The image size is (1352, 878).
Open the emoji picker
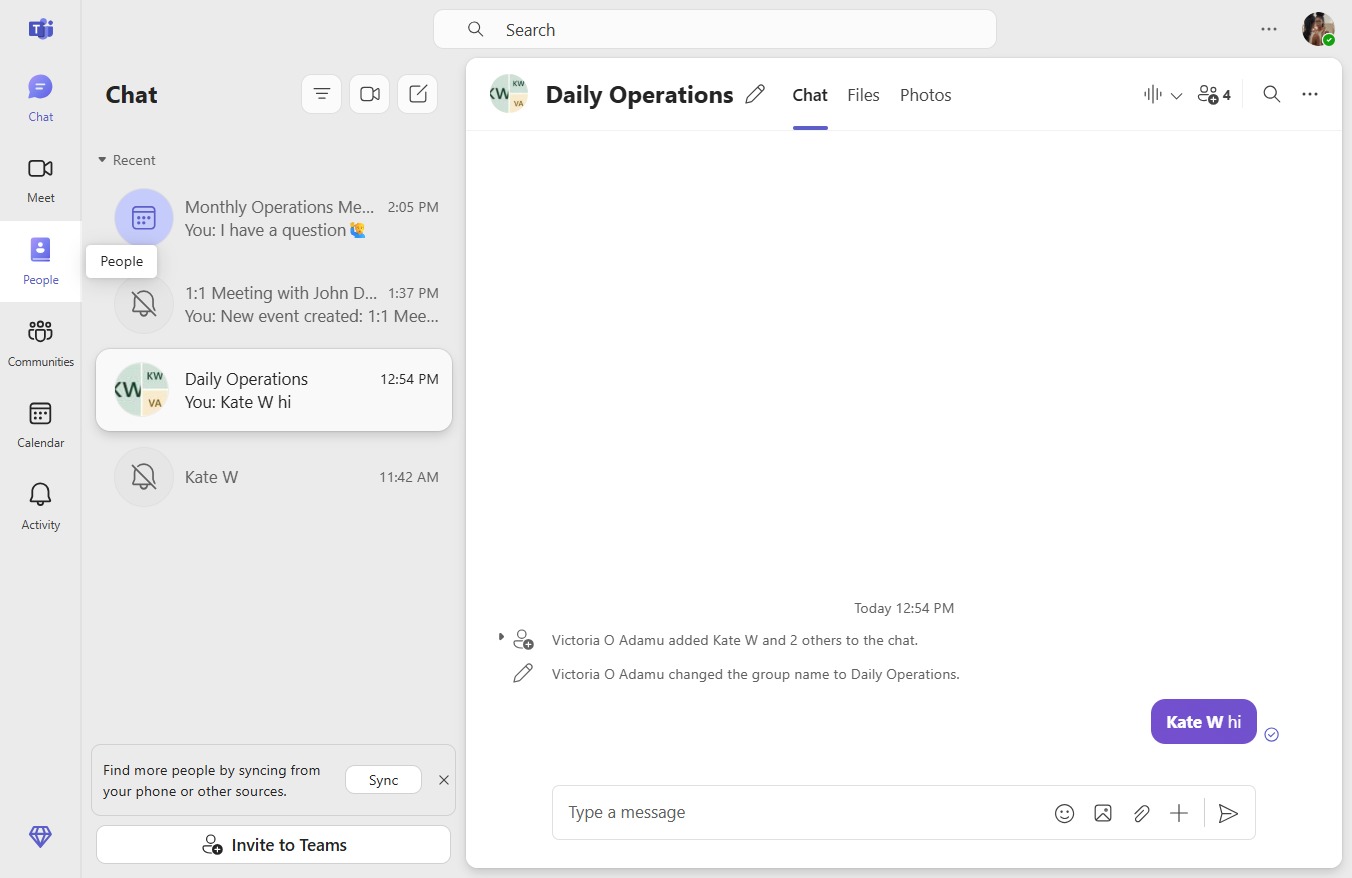[1065, 813]
